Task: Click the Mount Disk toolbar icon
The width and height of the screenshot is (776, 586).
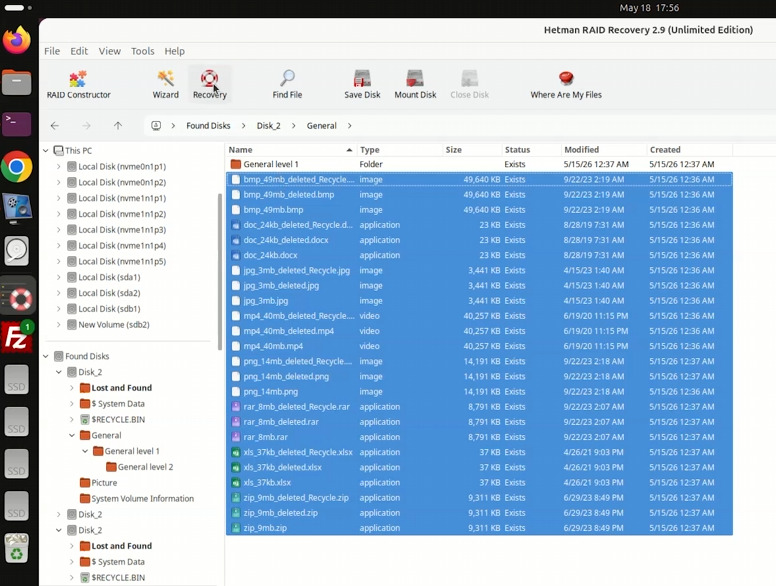Action: click(415, 85)
